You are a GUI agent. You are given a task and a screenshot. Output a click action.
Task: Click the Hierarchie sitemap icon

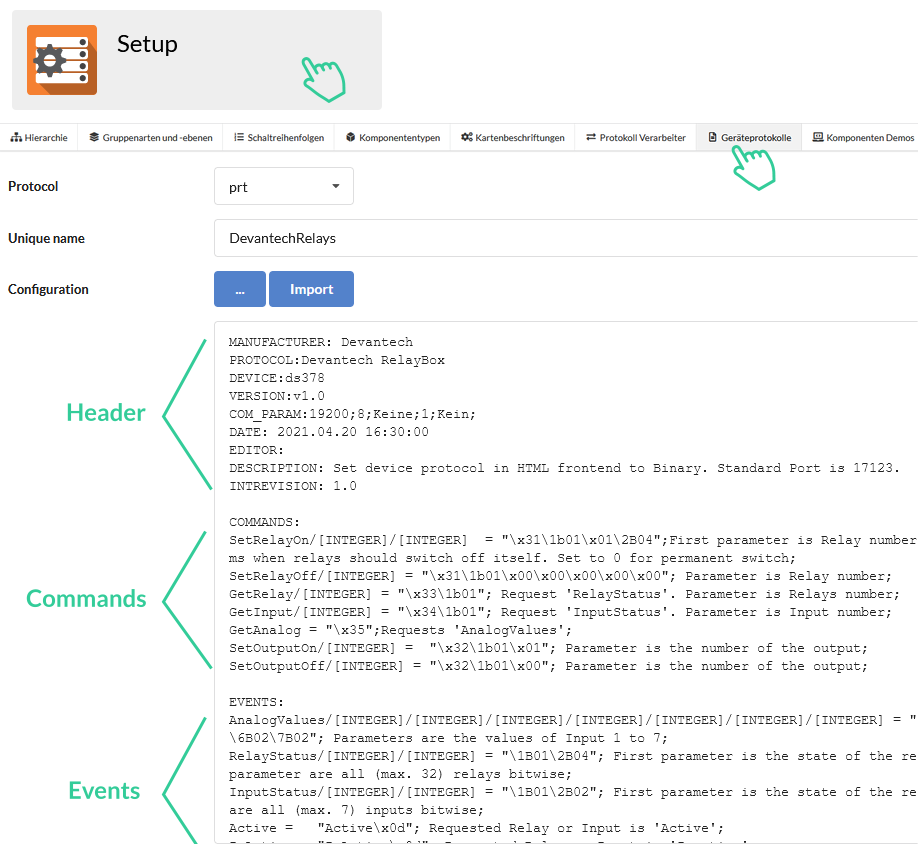[x=17, y=137]
